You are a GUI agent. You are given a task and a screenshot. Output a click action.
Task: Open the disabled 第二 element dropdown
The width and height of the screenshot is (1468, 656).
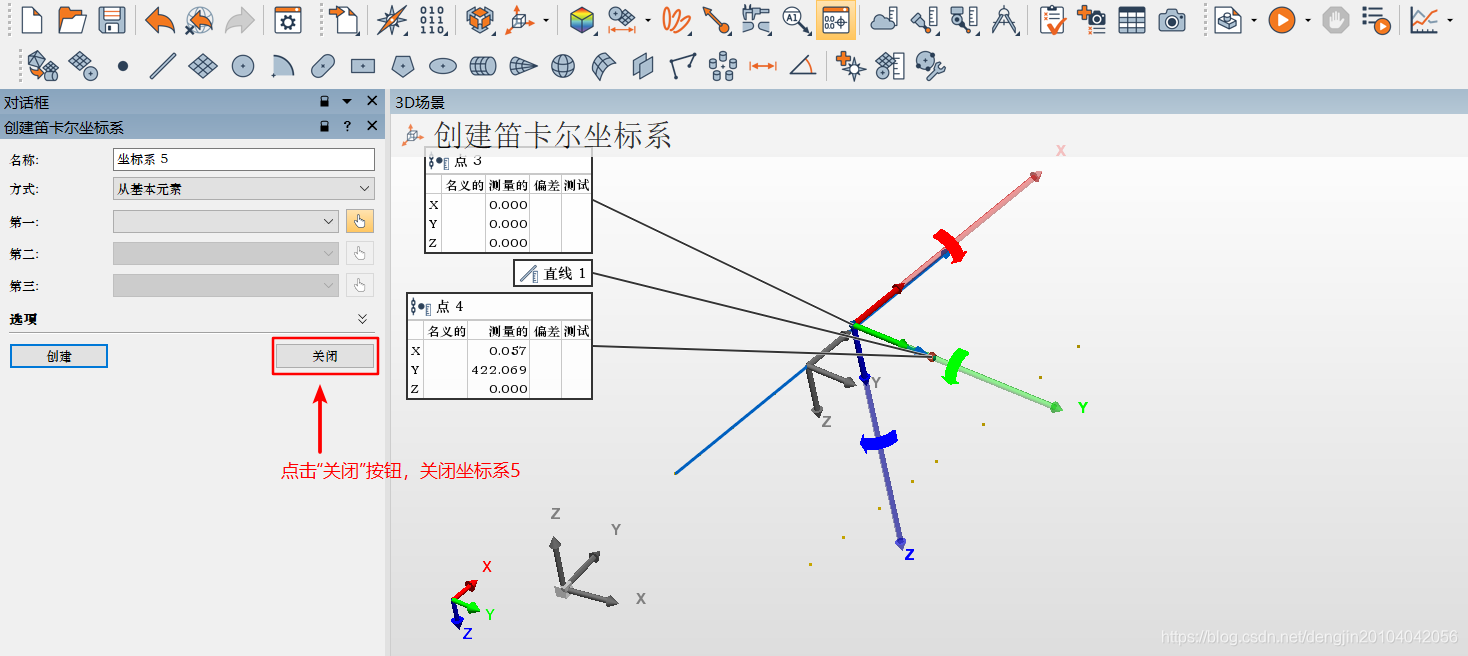tap(226, 253)
